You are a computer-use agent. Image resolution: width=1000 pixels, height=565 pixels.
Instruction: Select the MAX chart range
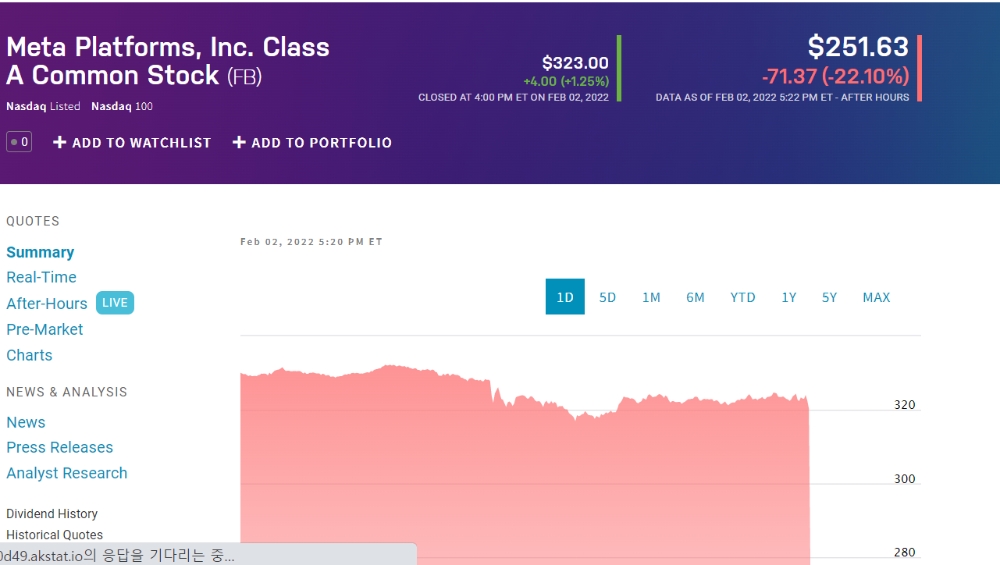[x=876, y=297]
